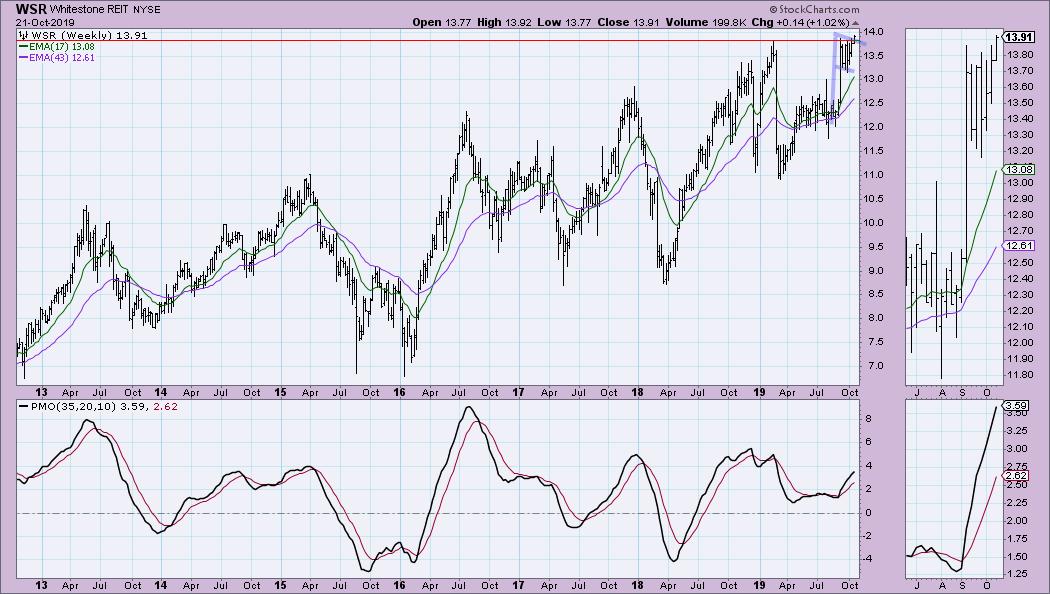
Task: Click the PMO(35,20,10) legend label
Action: [x=72, y=406]
